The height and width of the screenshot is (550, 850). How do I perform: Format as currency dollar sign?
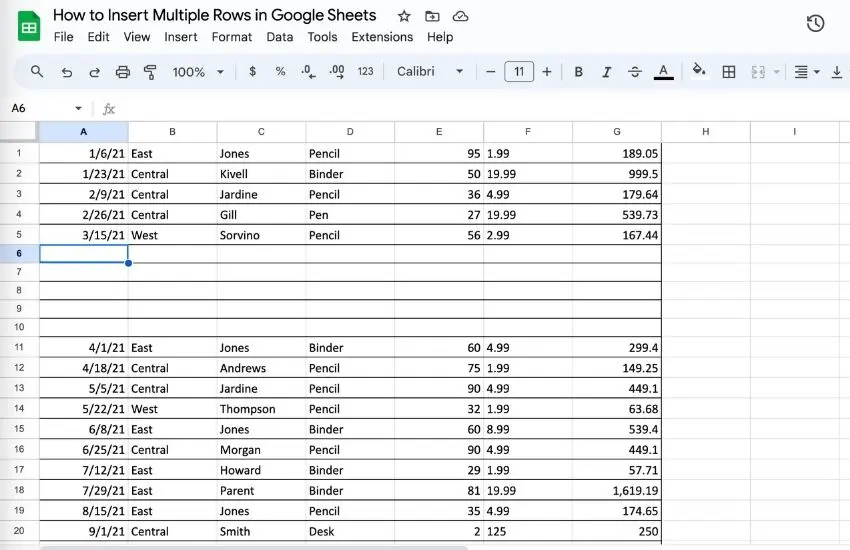(x=252, y=72)
